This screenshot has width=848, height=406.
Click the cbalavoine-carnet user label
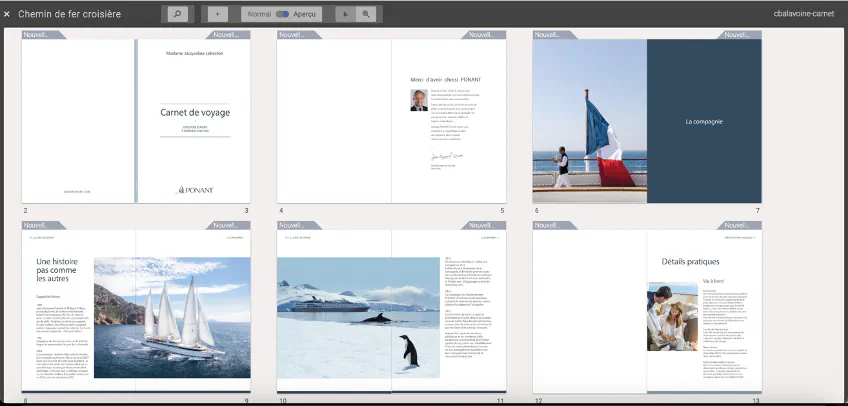(804, 14)
